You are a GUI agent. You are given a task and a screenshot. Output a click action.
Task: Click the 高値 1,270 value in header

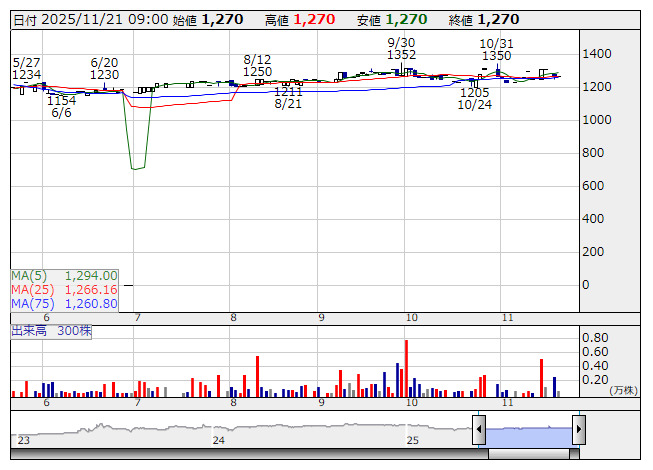[314, 19]
